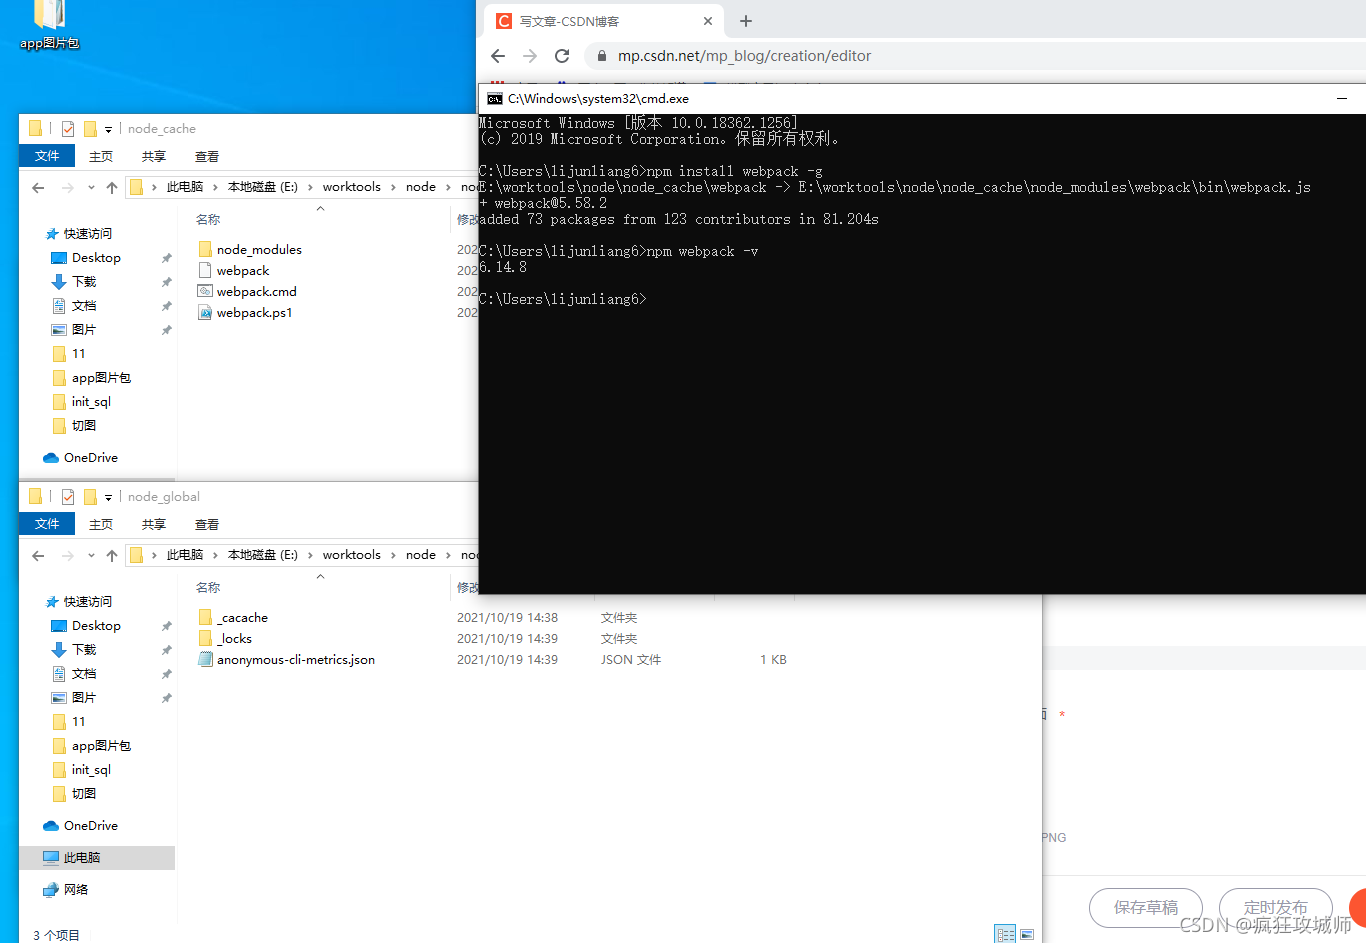
Task: Open 主页 tab in node_cache window
Action: point(101,157)
